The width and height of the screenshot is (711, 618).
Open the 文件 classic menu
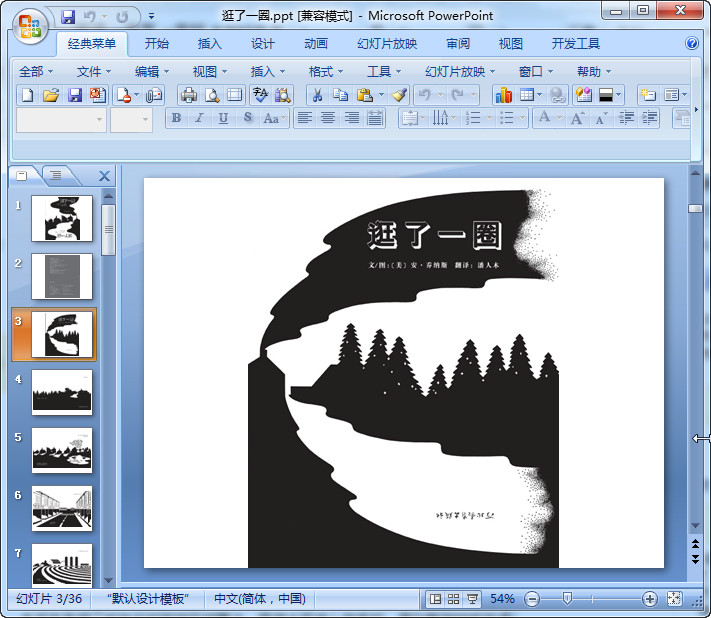click(x=93, y=72)
